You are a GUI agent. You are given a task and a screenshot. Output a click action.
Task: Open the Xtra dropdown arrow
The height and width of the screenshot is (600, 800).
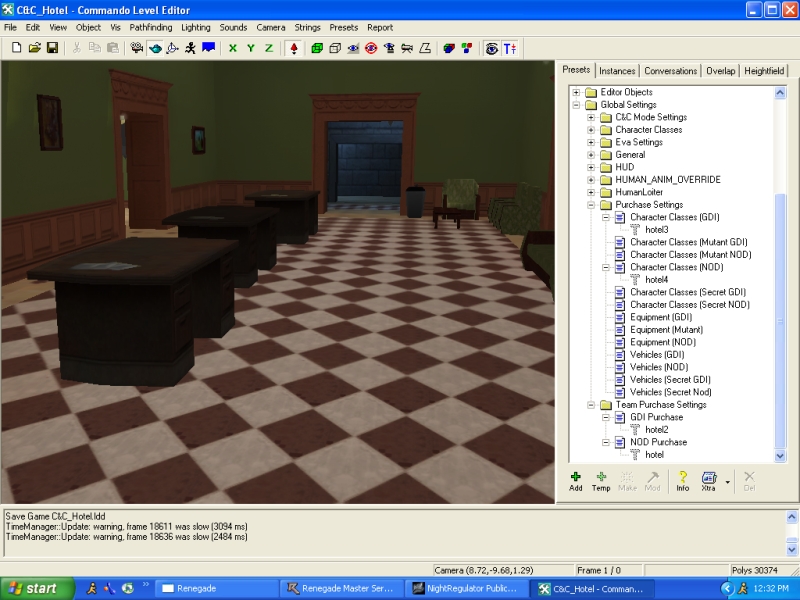[728, 481]
